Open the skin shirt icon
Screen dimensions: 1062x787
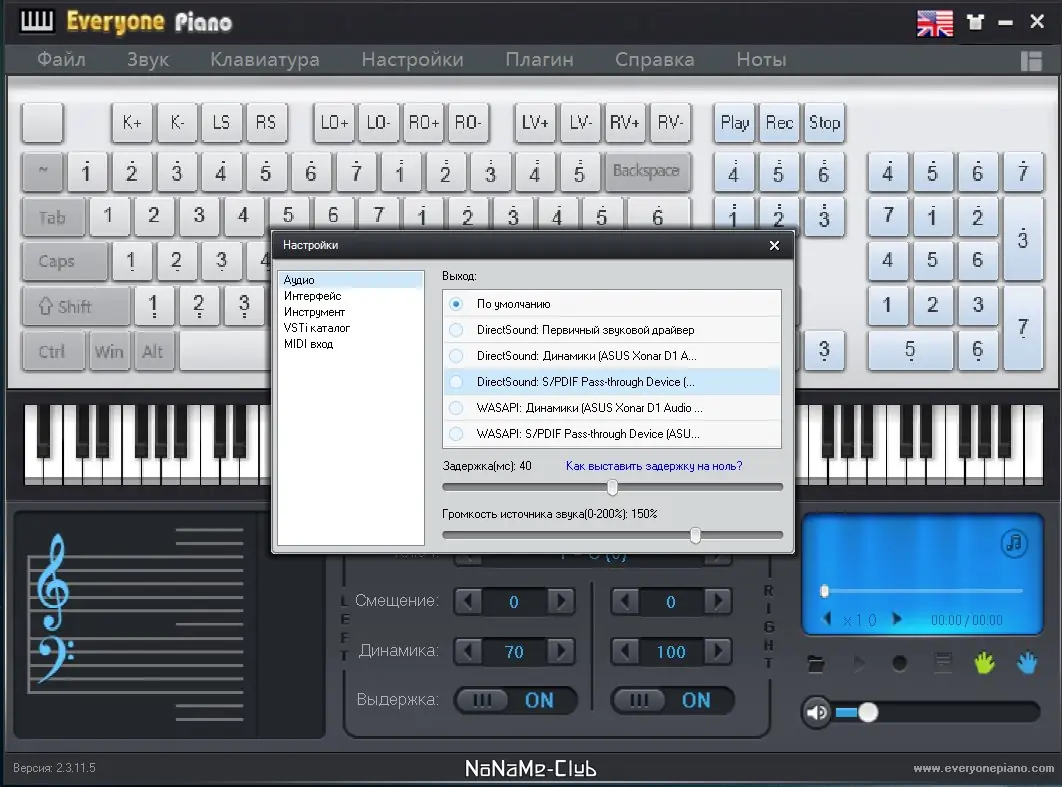coord(975,22)
